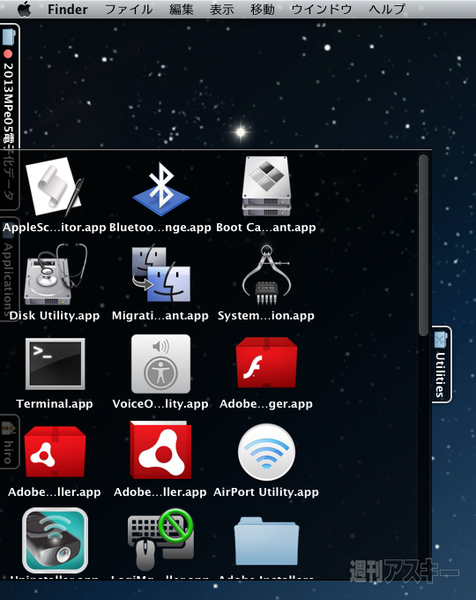Image resolution: width=476 pixels, height=600 pixels.
Task: Click the Boot Ca...ant.app label
Action: [266, 227]
